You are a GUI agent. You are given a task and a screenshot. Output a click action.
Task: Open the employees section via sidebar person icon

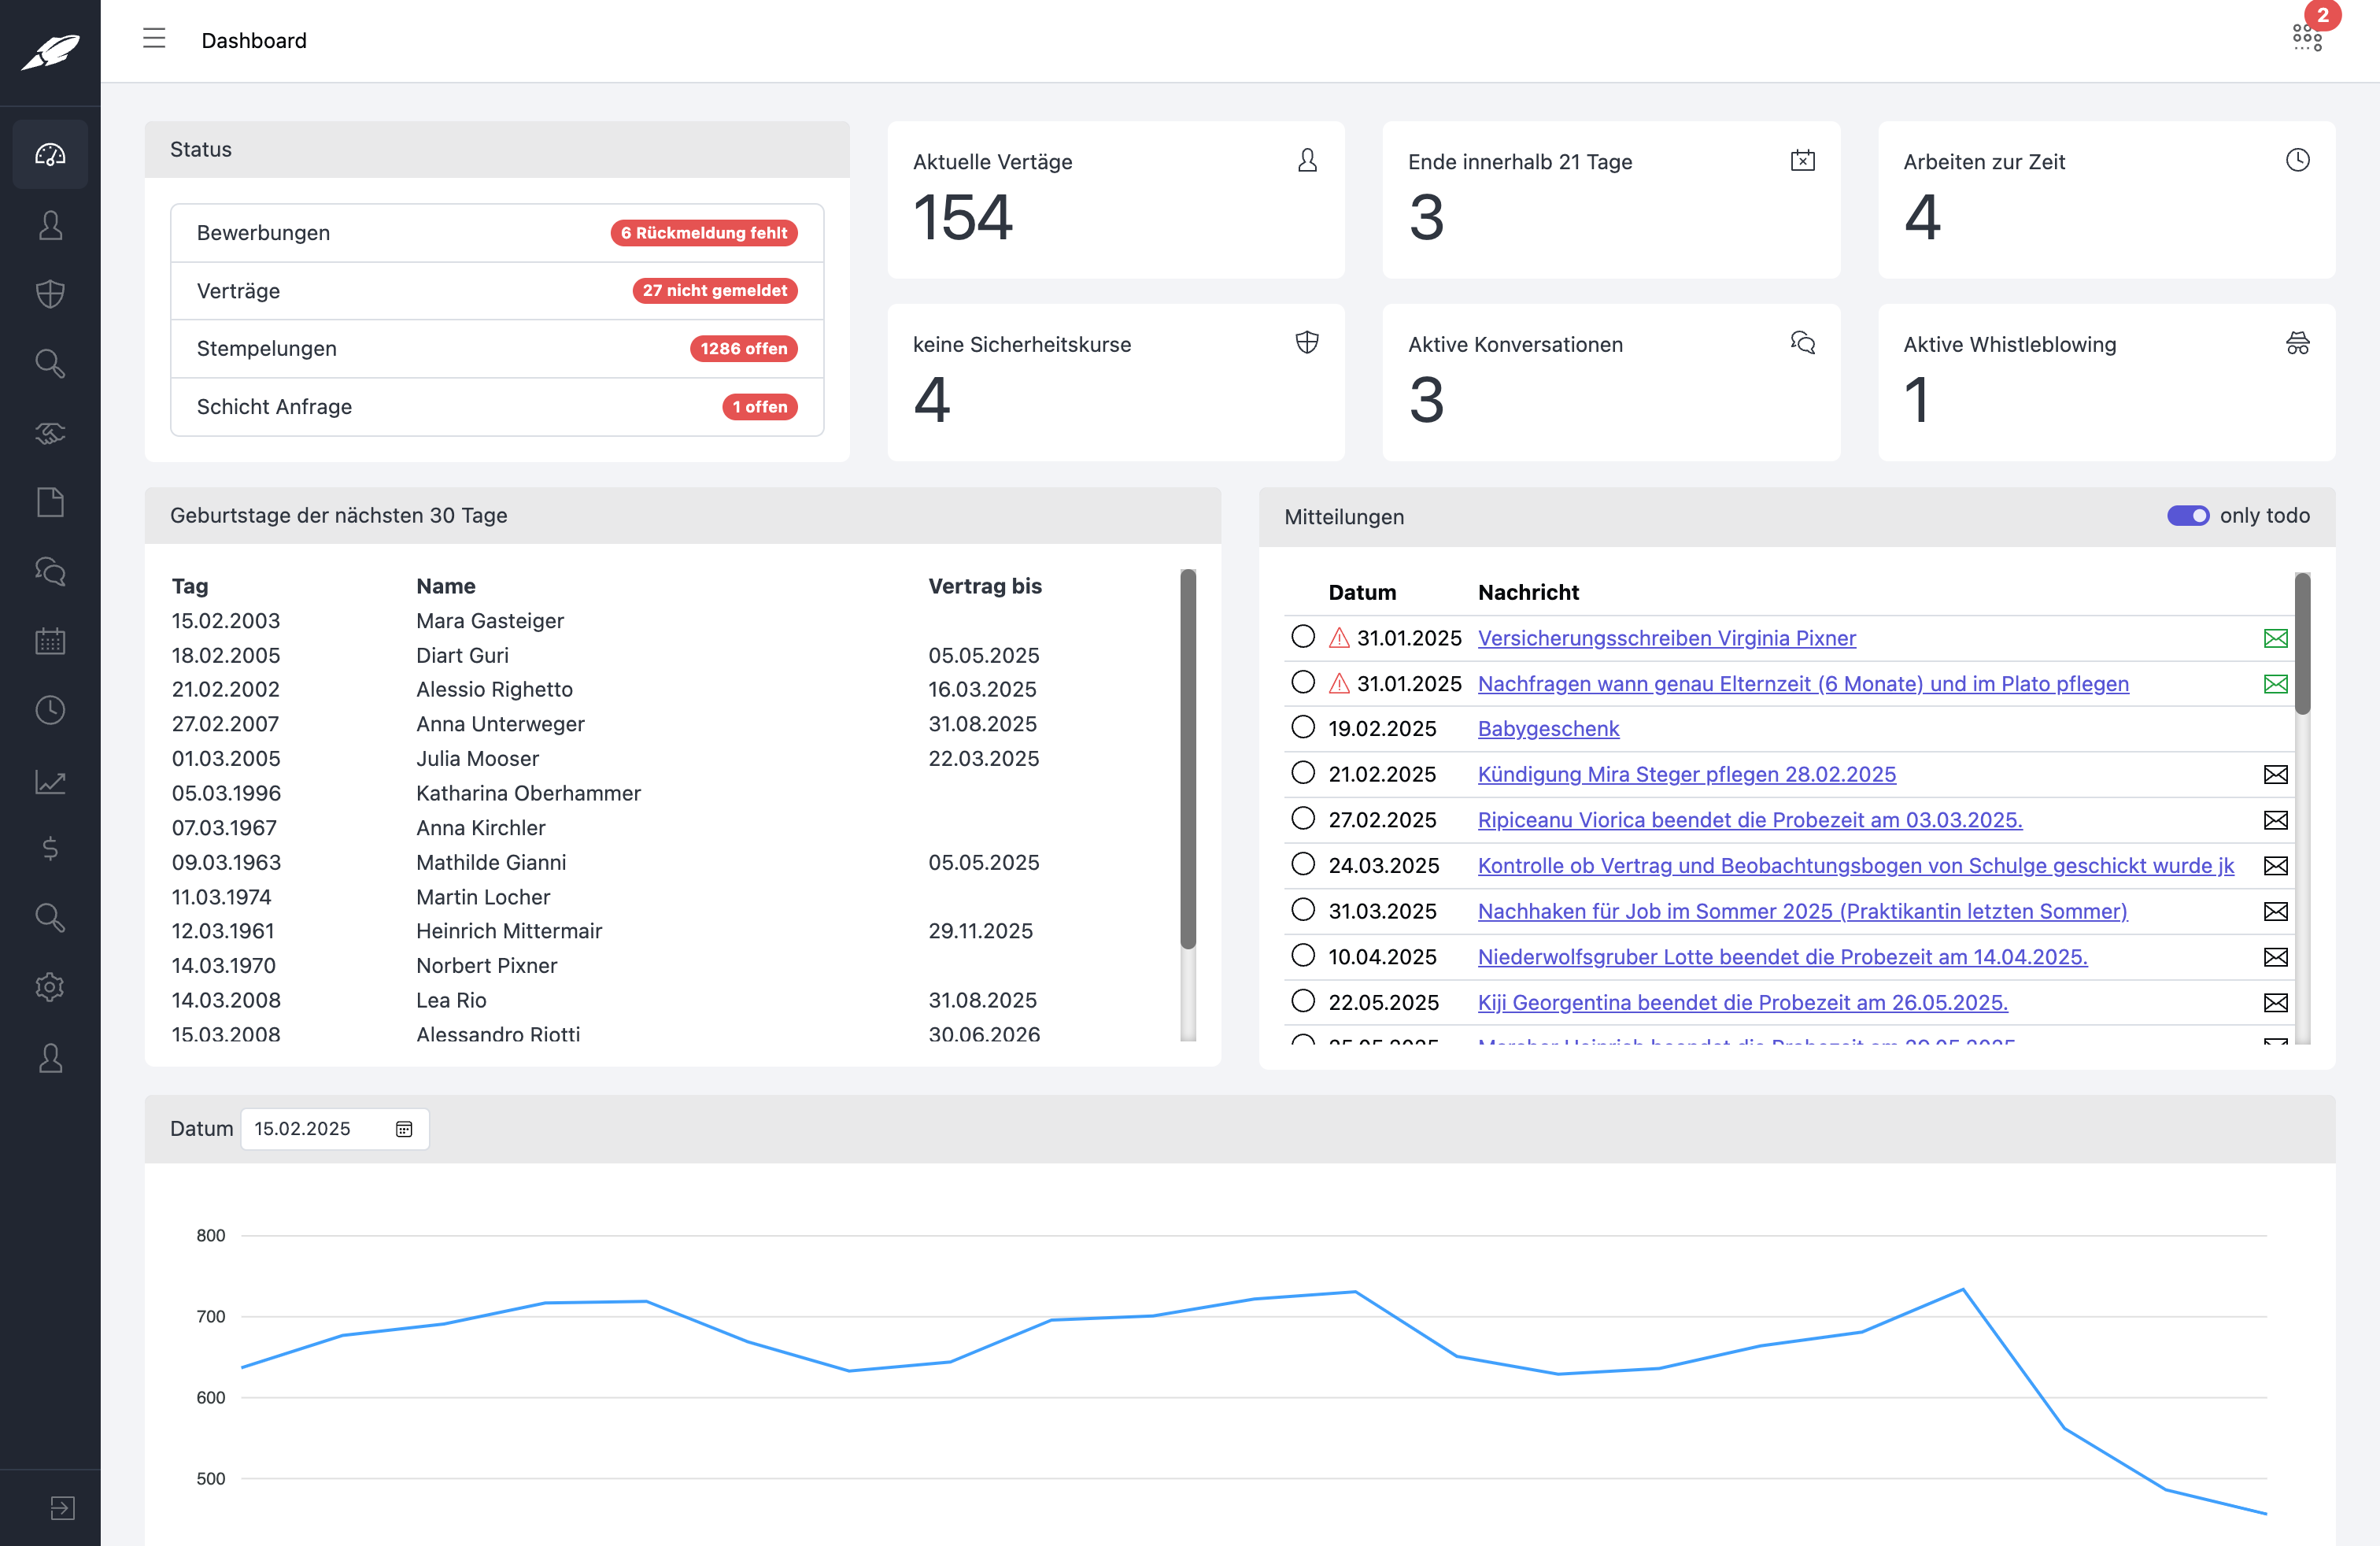[x=50, y=224]
